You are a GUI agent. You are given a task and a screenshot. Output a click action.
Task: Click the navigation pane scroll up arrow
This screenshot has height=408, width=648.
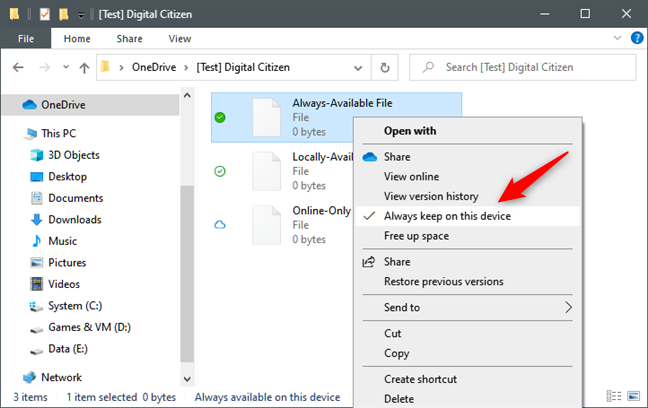[x=187, y=96]
